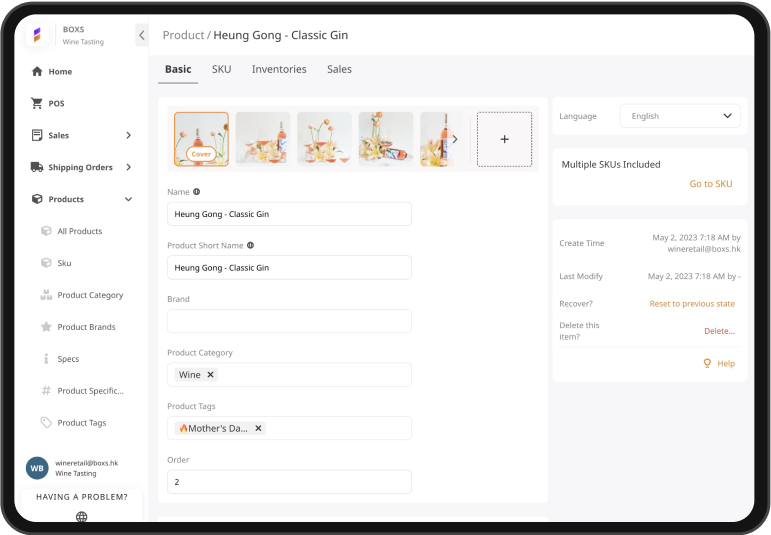
Task: Collapse the sidebar with the arrow button
Action: [x=142, y=35]
